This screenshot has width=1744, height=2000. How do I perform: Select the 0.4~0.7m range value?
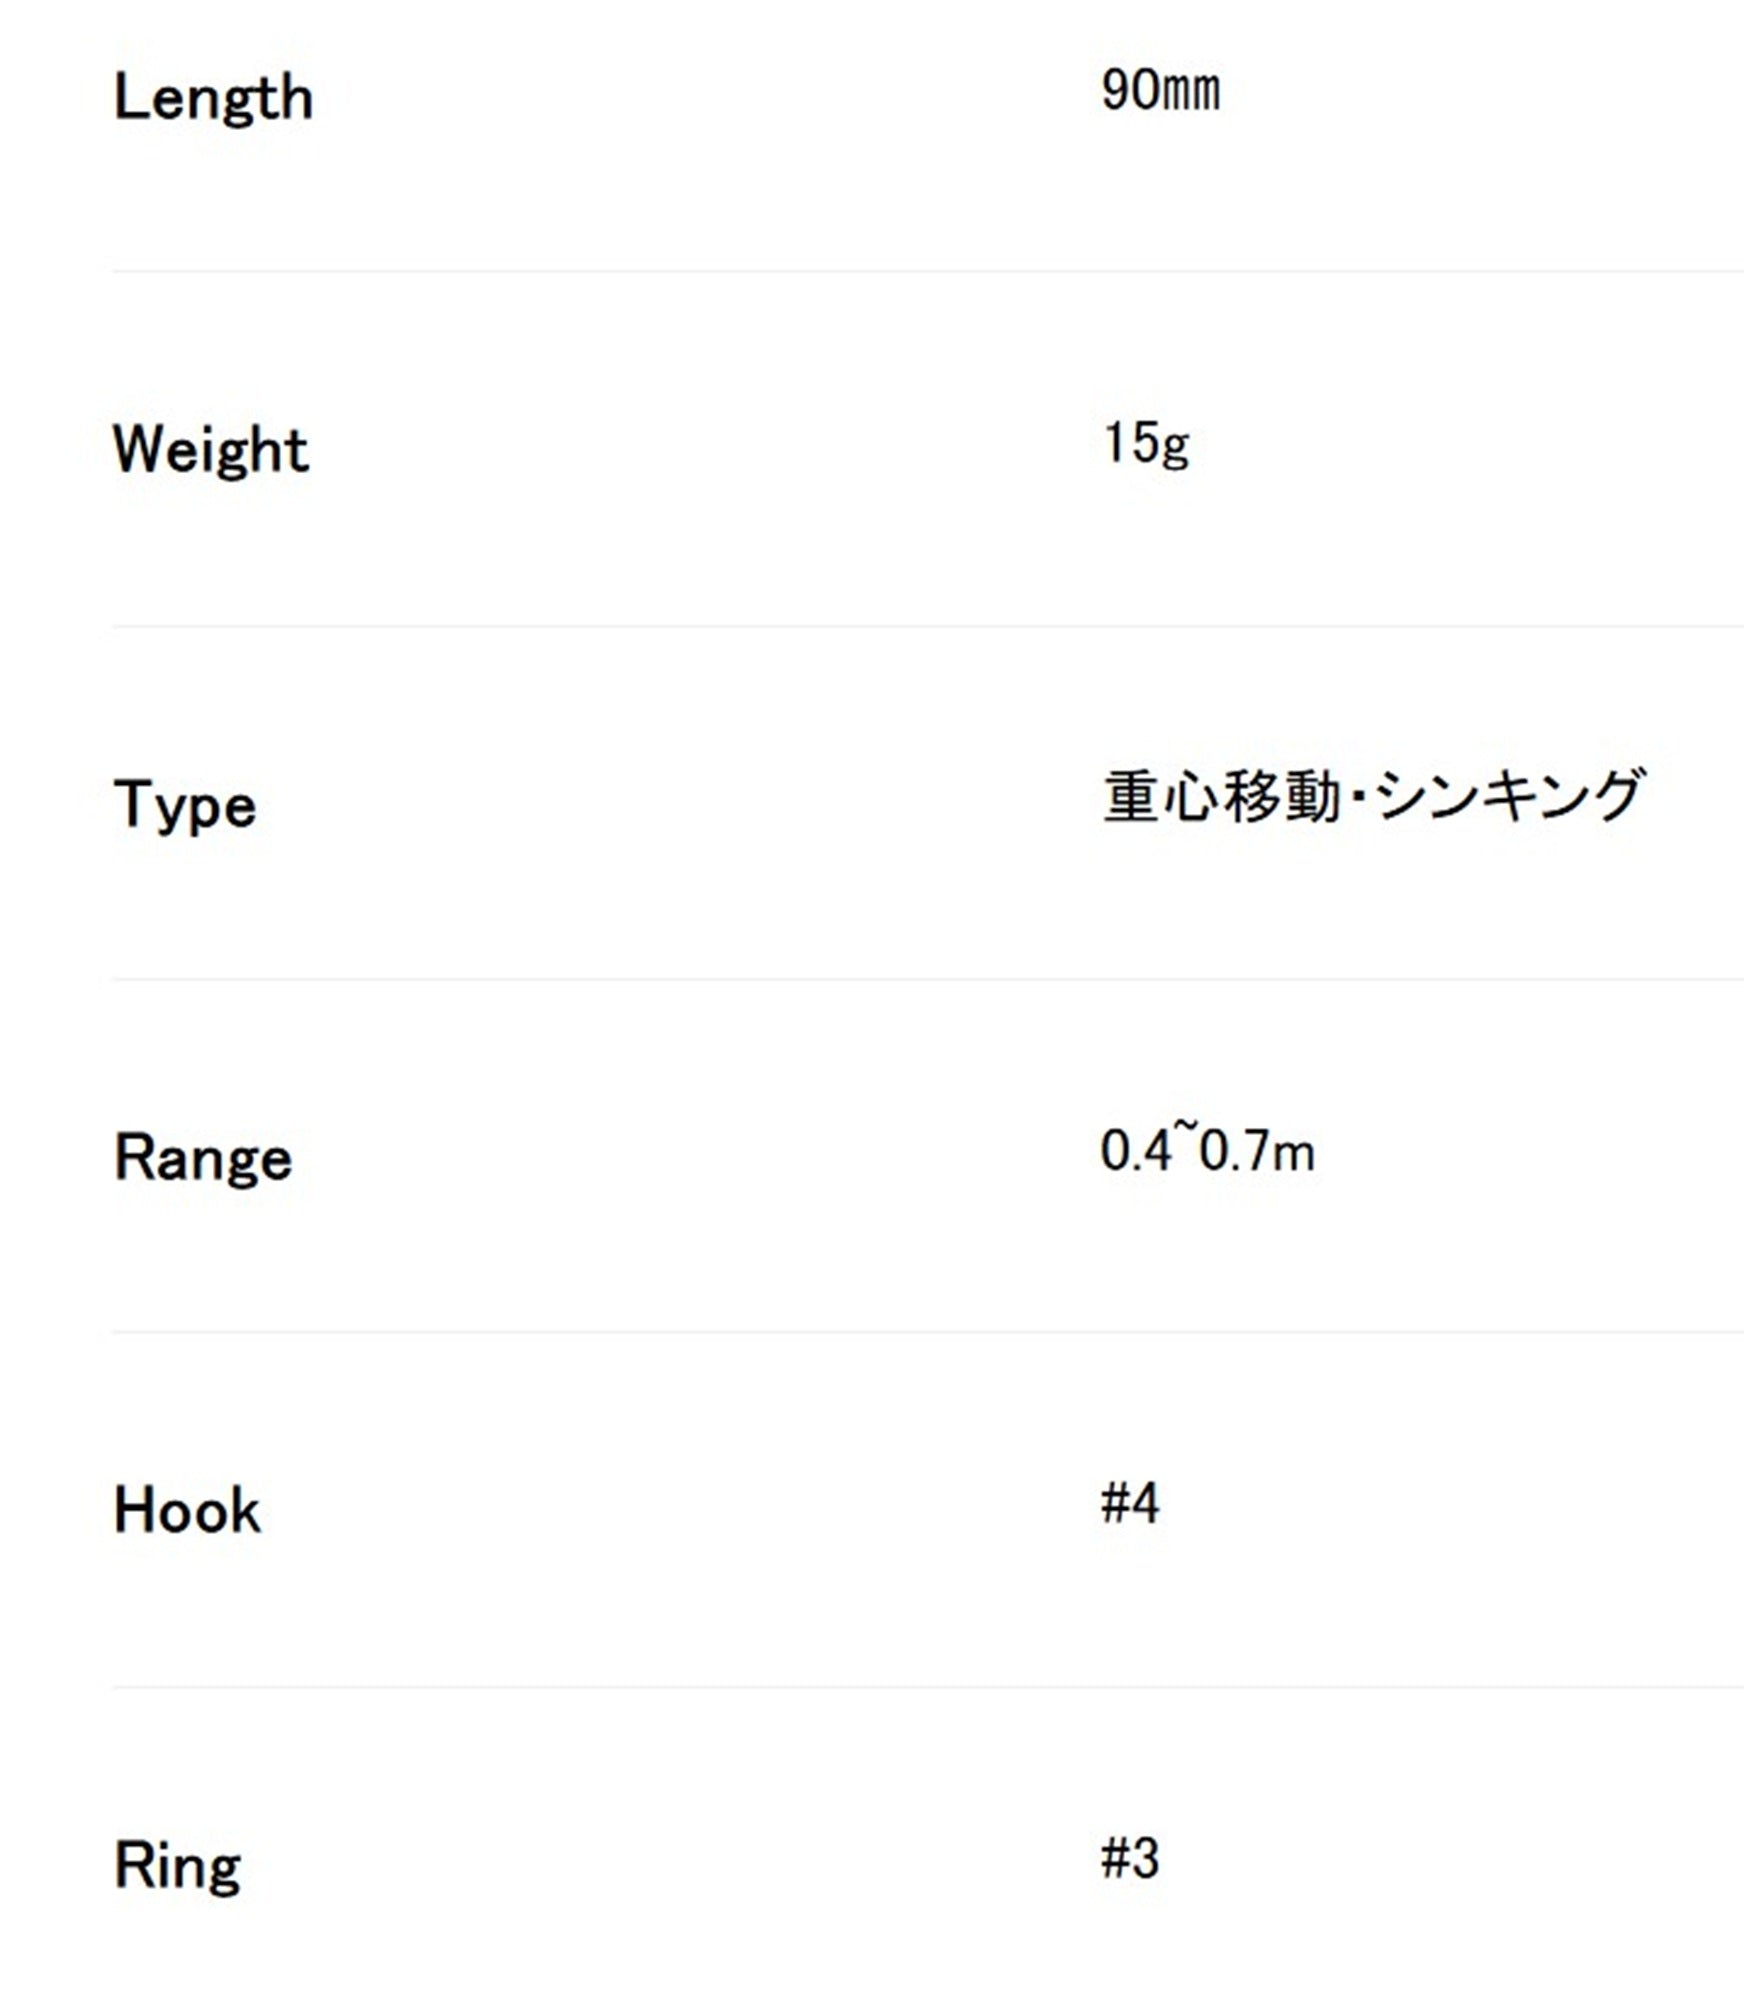point(1207,1149)
